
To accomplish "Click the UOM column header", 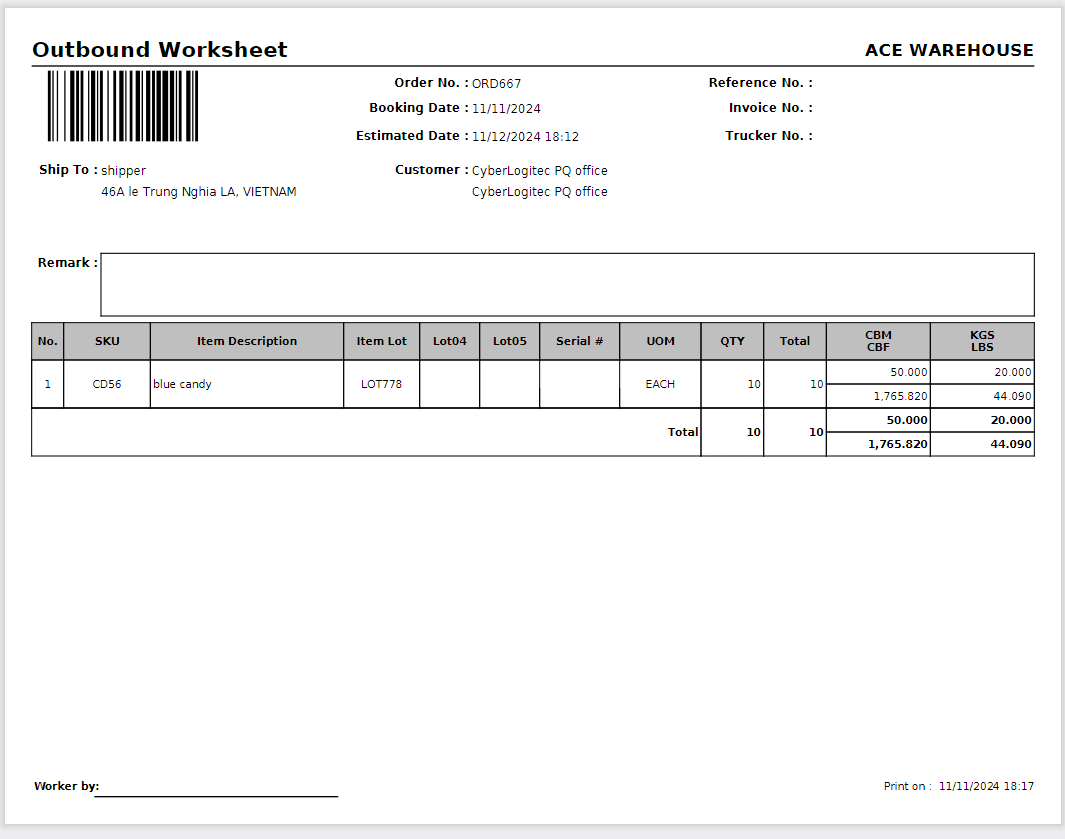I will 660,341.
